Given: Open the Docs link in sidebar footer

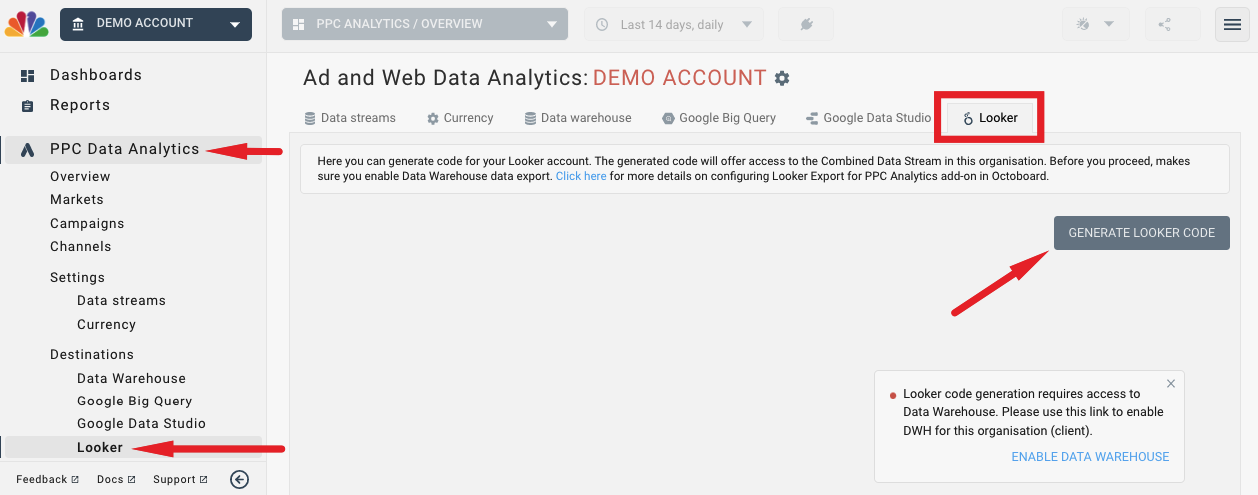Looking at the screenshot, I should (x=116, y=480).
